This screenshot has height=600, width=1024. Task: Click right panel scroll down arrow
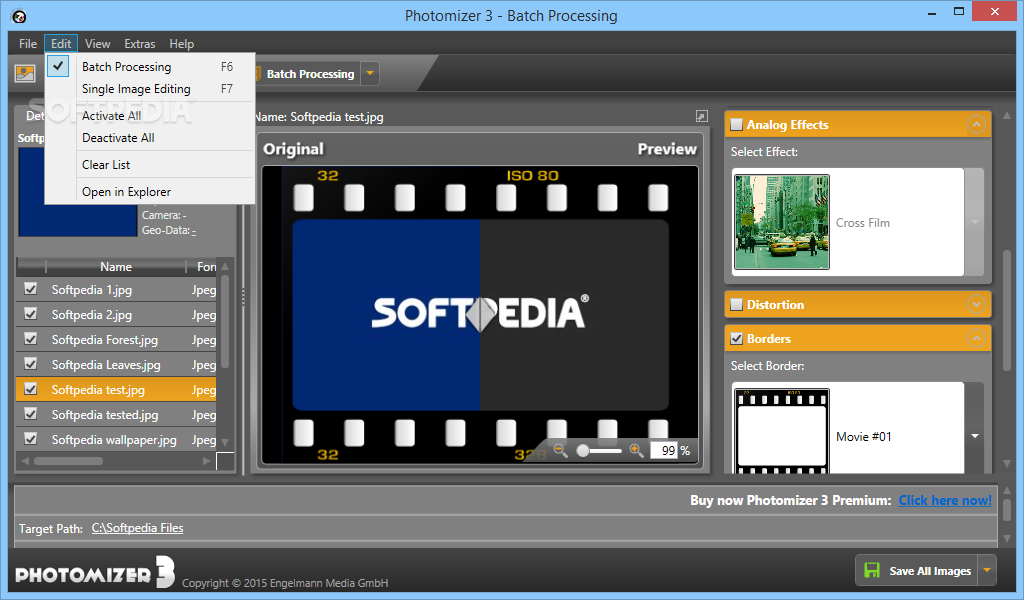pyautogui.click(x=1007, y=462)
